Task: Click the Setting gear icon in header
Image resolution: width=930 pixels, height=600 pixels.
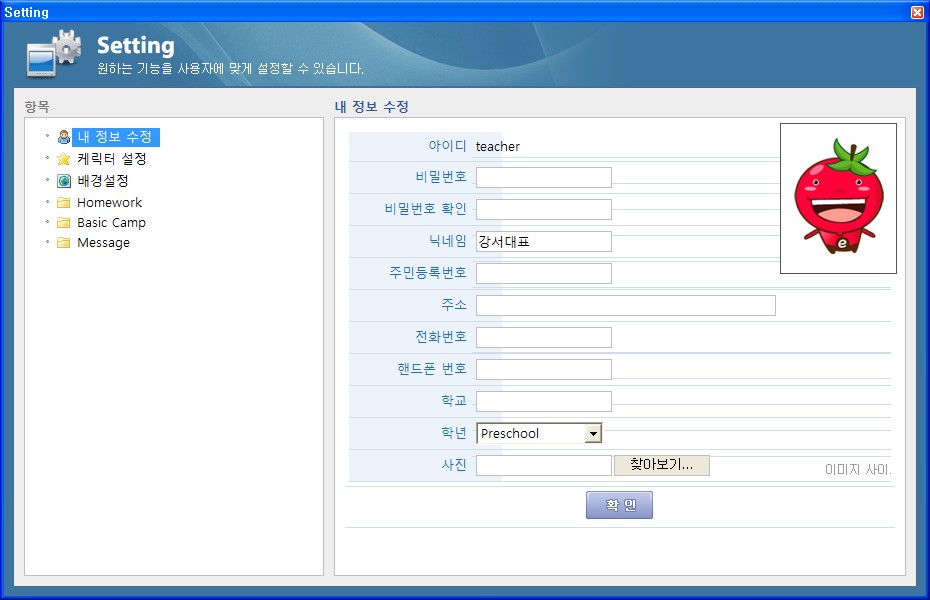Action: pyautogui.click(x=54, y=54)
